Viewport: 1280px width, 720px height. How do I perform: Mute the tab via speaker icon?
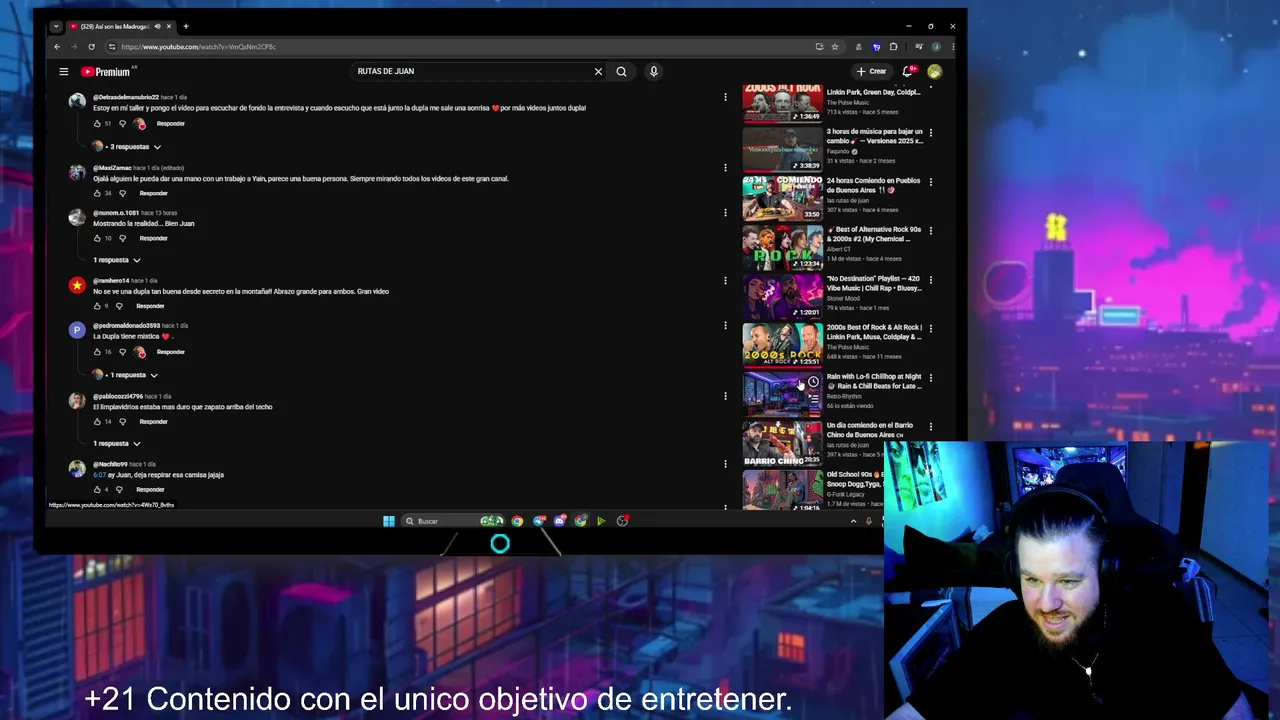coord(158,26)
